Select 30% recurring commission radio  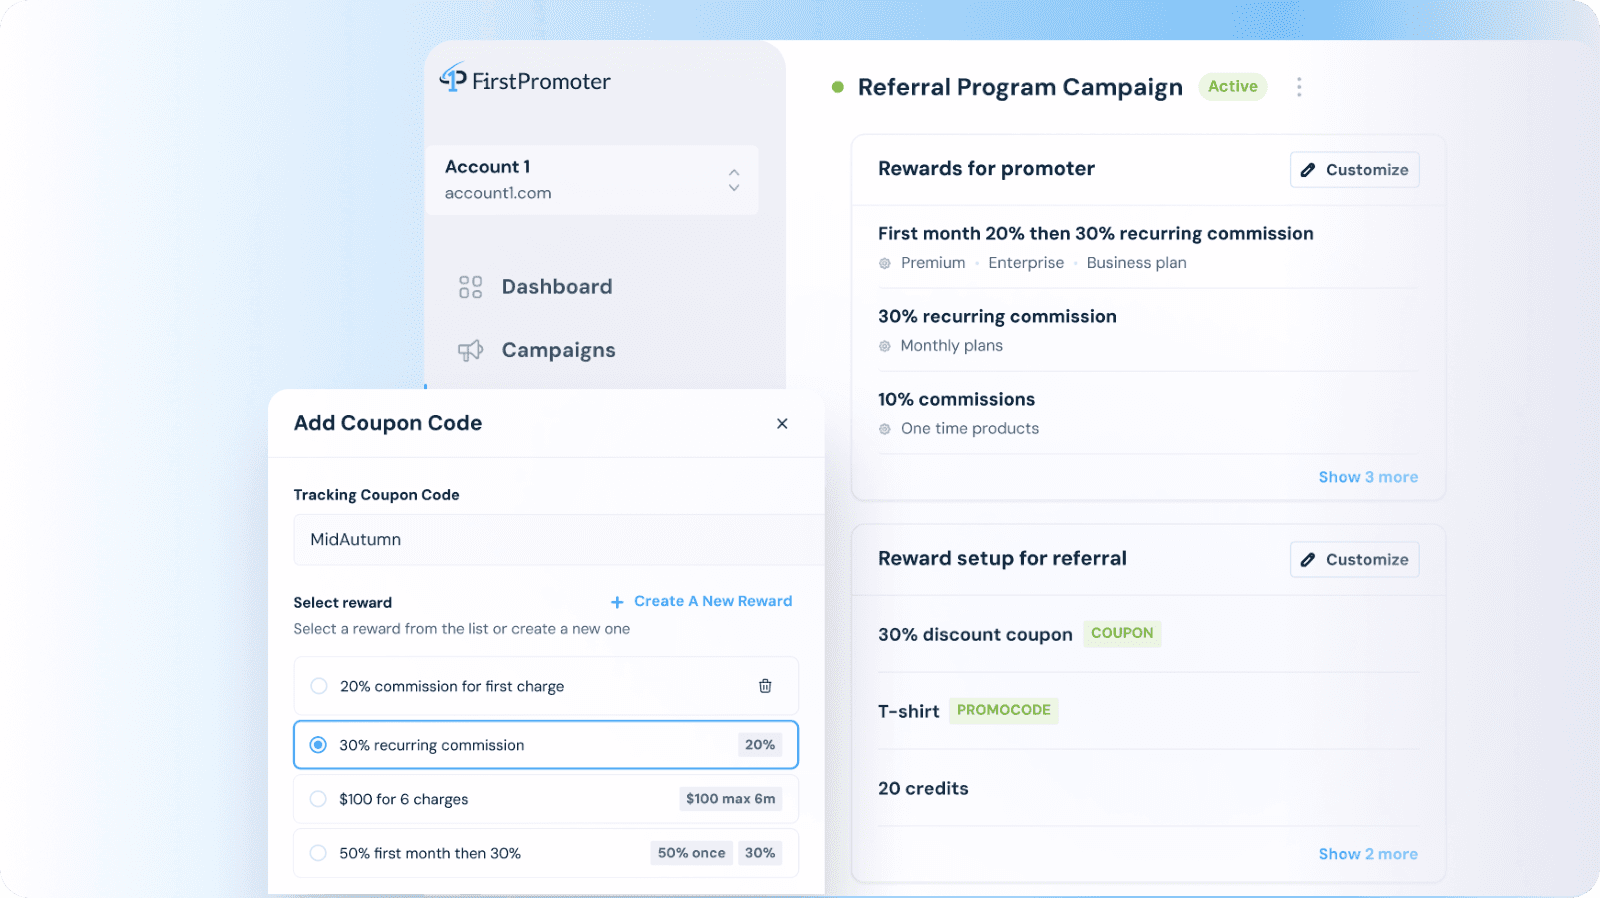coord(318,745)
